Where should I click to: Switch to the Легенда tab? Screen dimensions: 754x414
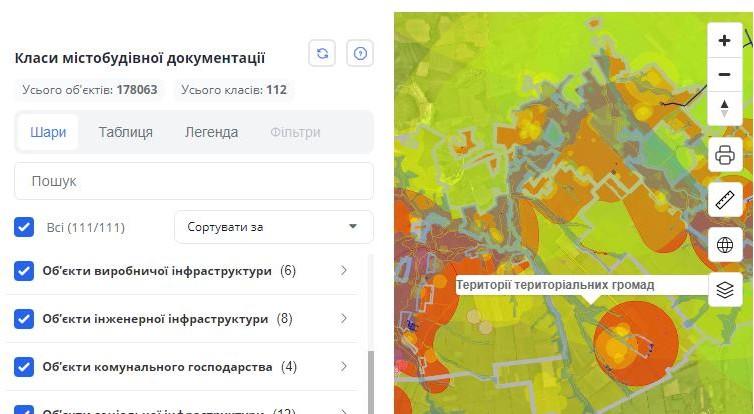coord(211,132)
